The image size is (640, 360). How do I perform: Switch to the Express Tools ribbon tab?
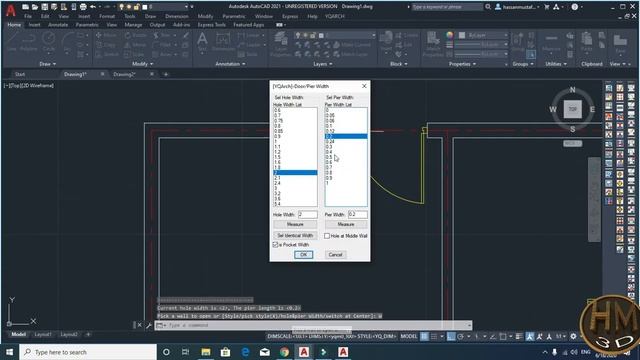coord(211,25)
